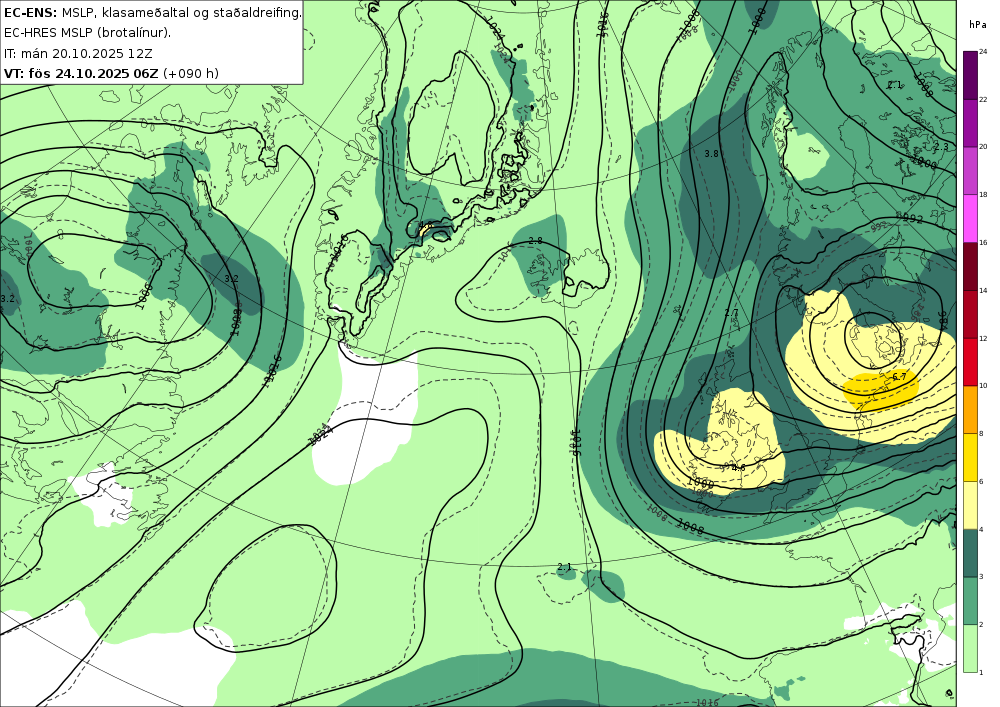Click the '2.8' spread value near Iceland
The image size is (1000, 707).
pyautogui.click(x=535, y=241)
